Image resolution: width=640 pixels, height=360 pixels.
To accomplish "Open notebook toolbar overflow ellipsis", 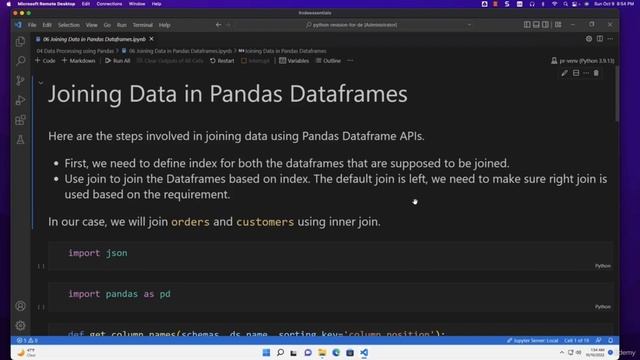I will pos(350,61).
